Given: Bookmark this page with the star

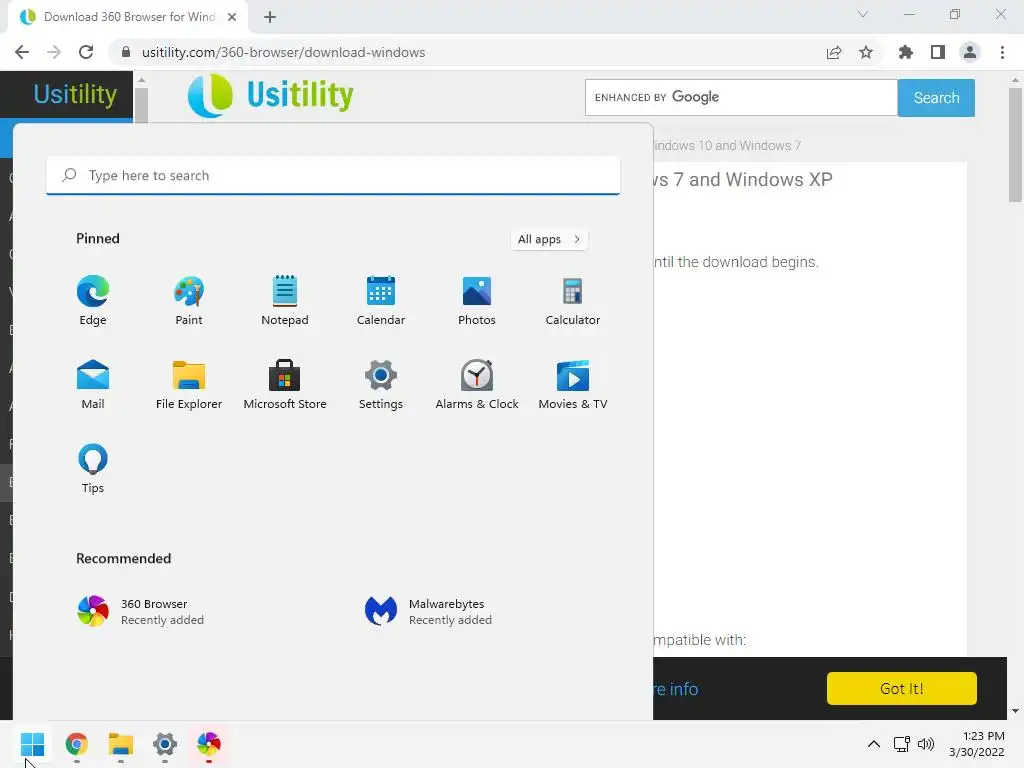Looking at the screenshot, I should click(x=866, y=52).
